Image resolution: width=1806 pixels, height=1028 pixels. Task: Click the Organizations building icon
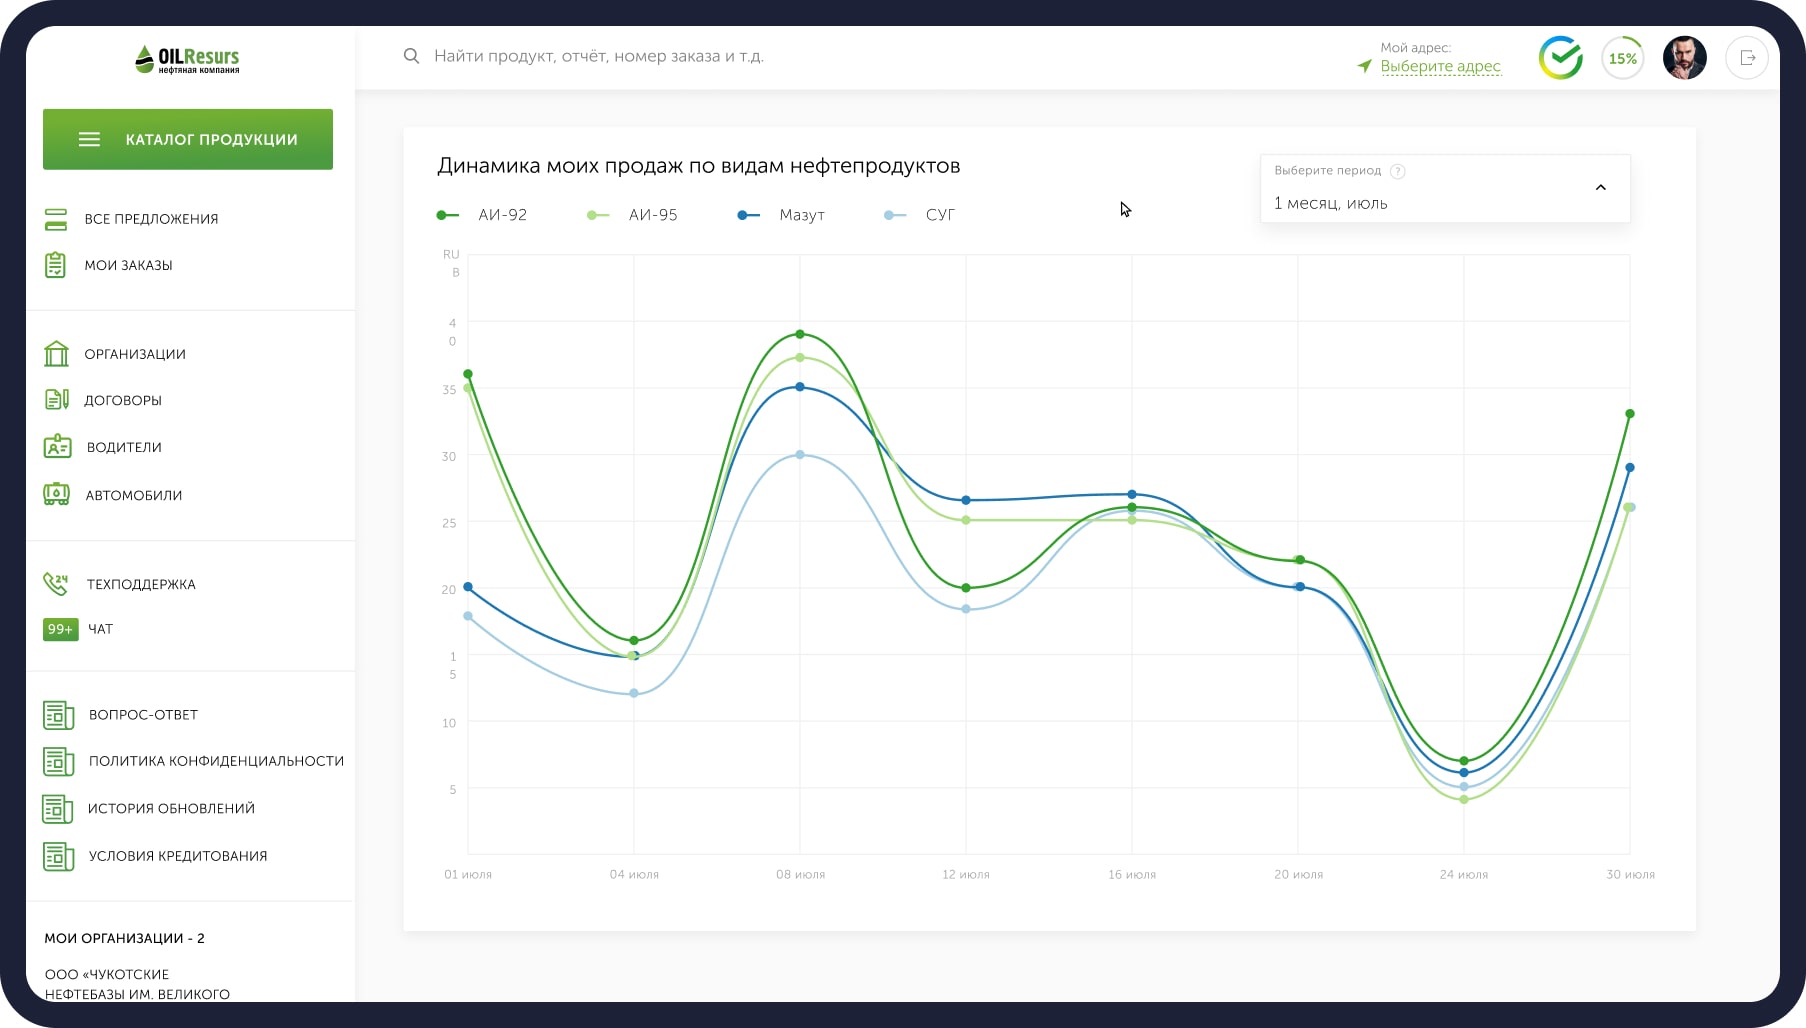56,354
